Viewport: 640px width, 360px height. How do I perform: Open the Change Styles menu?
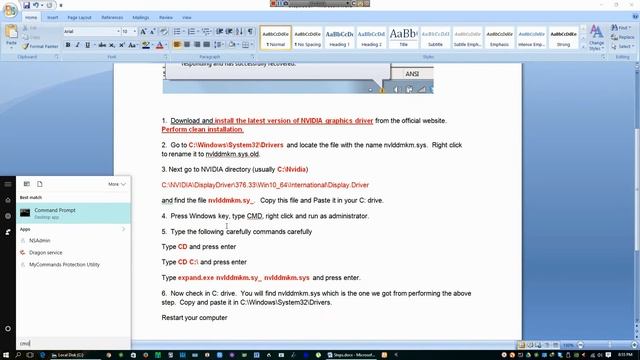point(596,38)
